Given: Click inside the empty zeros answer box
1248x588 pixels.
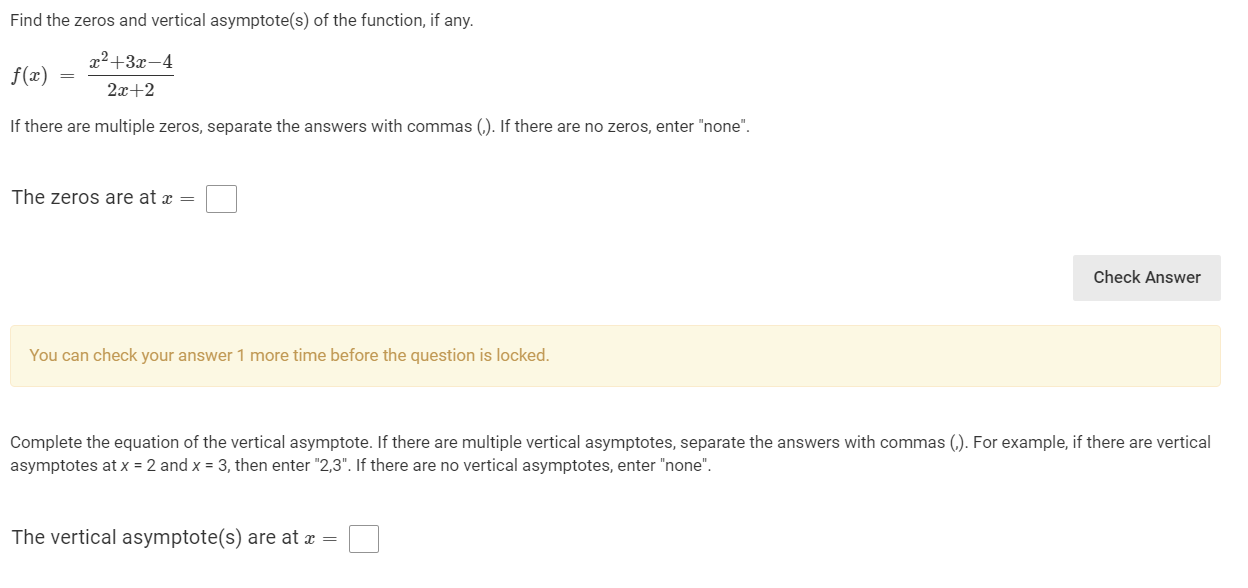Looking at the screenshot, I should click(x=221, y=198).
